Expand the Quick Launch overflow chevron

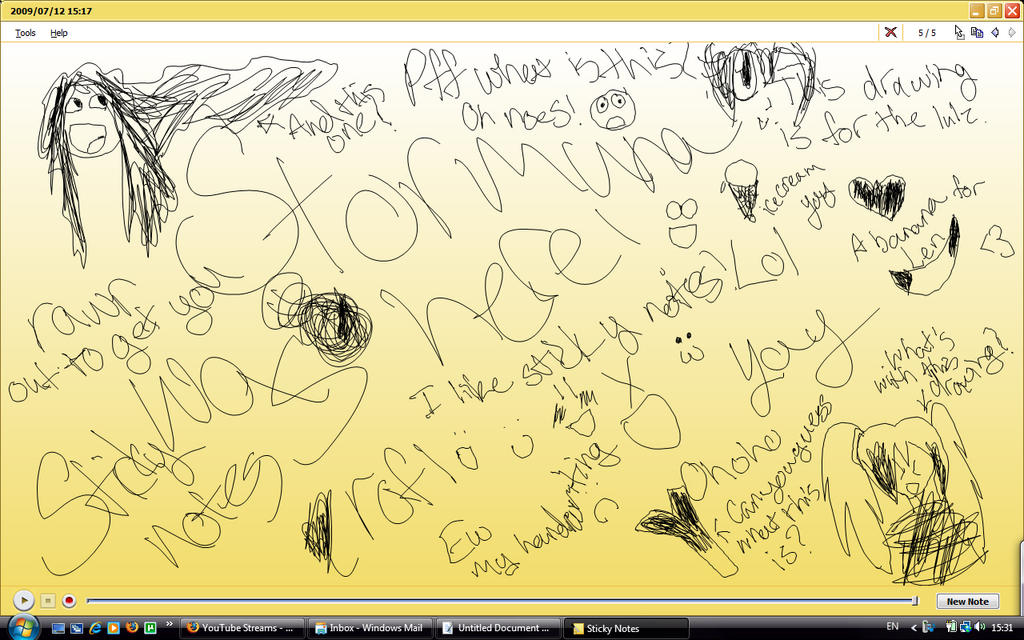(x=169, y=624)
